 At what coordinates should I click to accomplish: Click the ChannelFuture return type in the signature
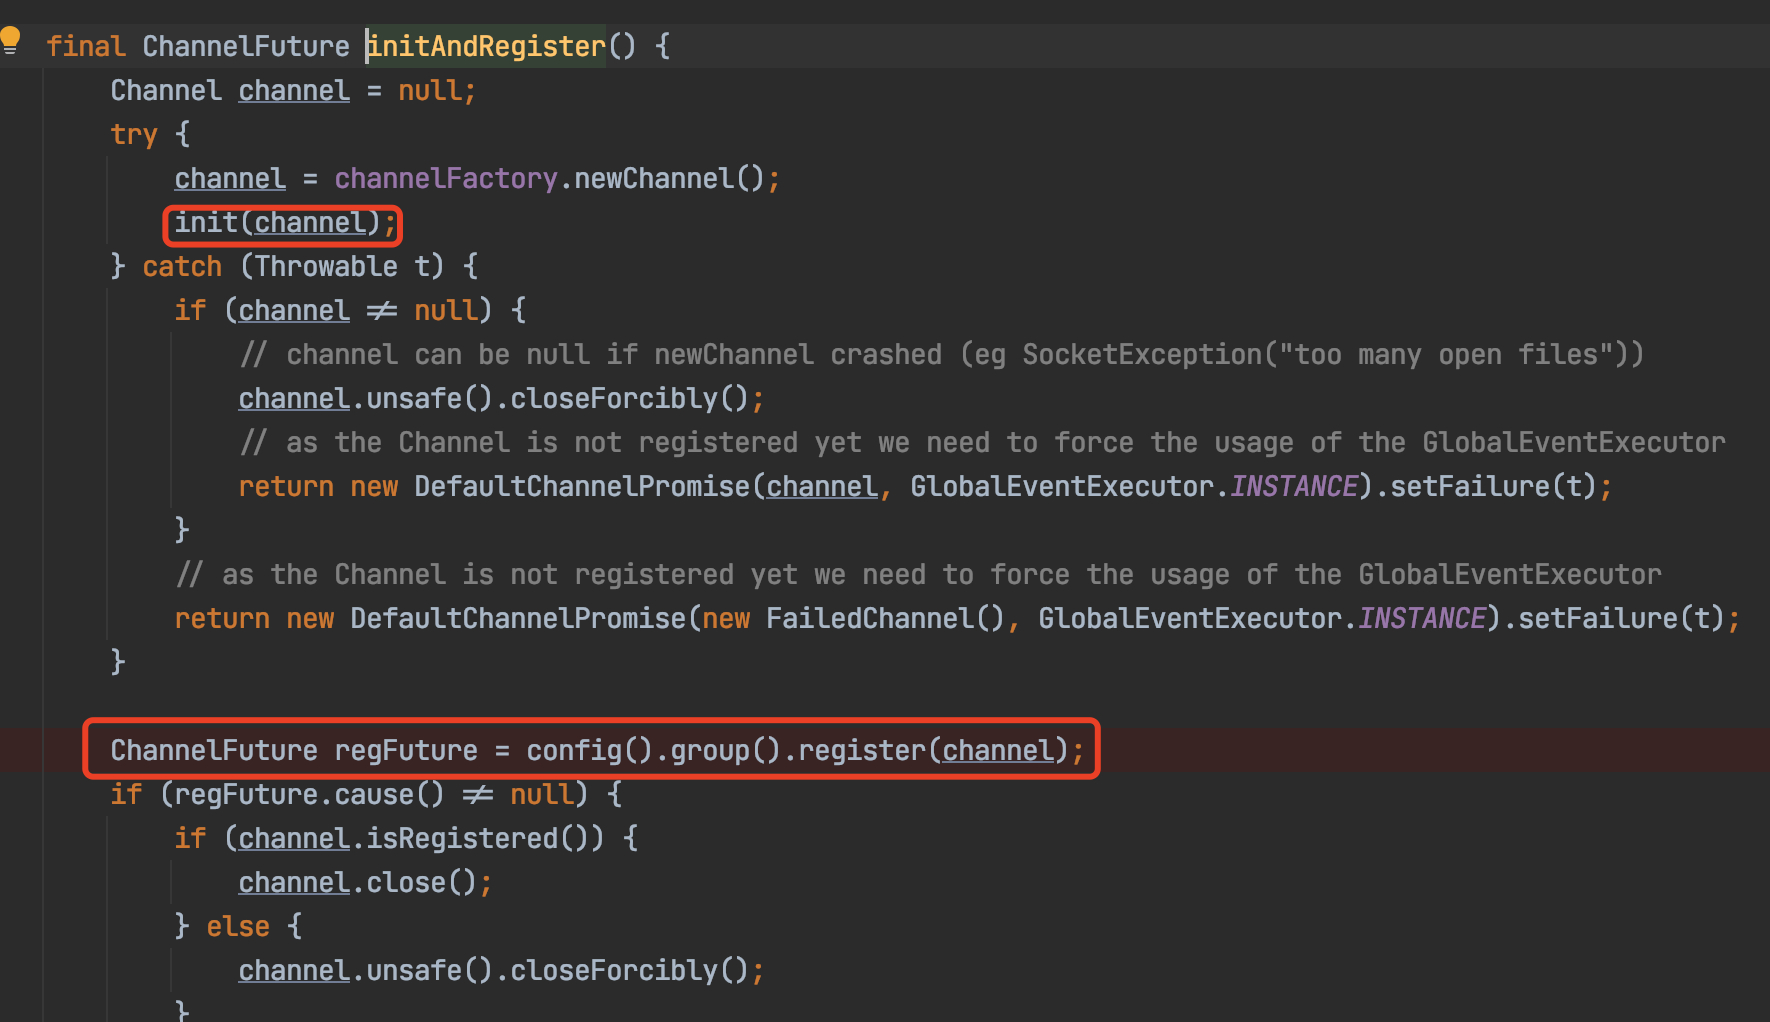(x=246, y=46)
